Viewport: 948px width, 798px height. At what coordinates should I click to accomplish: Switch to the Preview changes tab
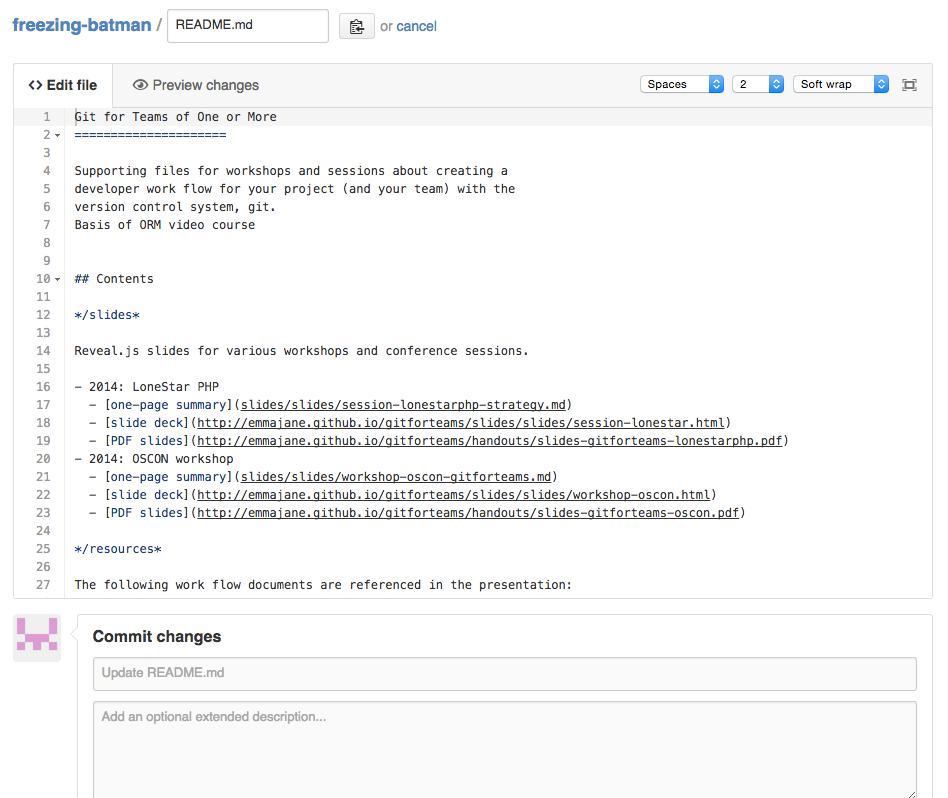click(196, 85)
